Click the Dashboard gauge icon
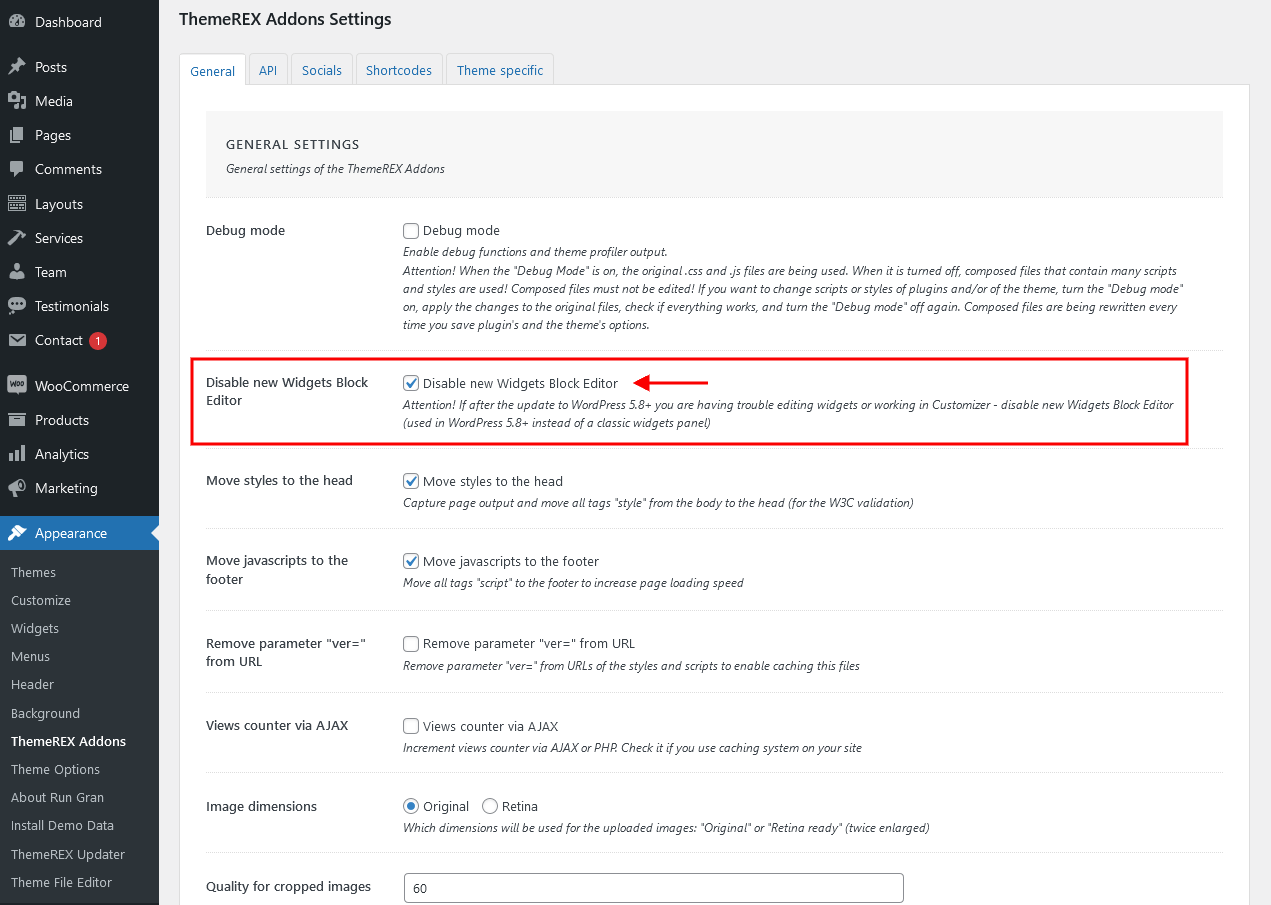The height and width of the screenshot is (905, 1271). click(x=17, y=22)
